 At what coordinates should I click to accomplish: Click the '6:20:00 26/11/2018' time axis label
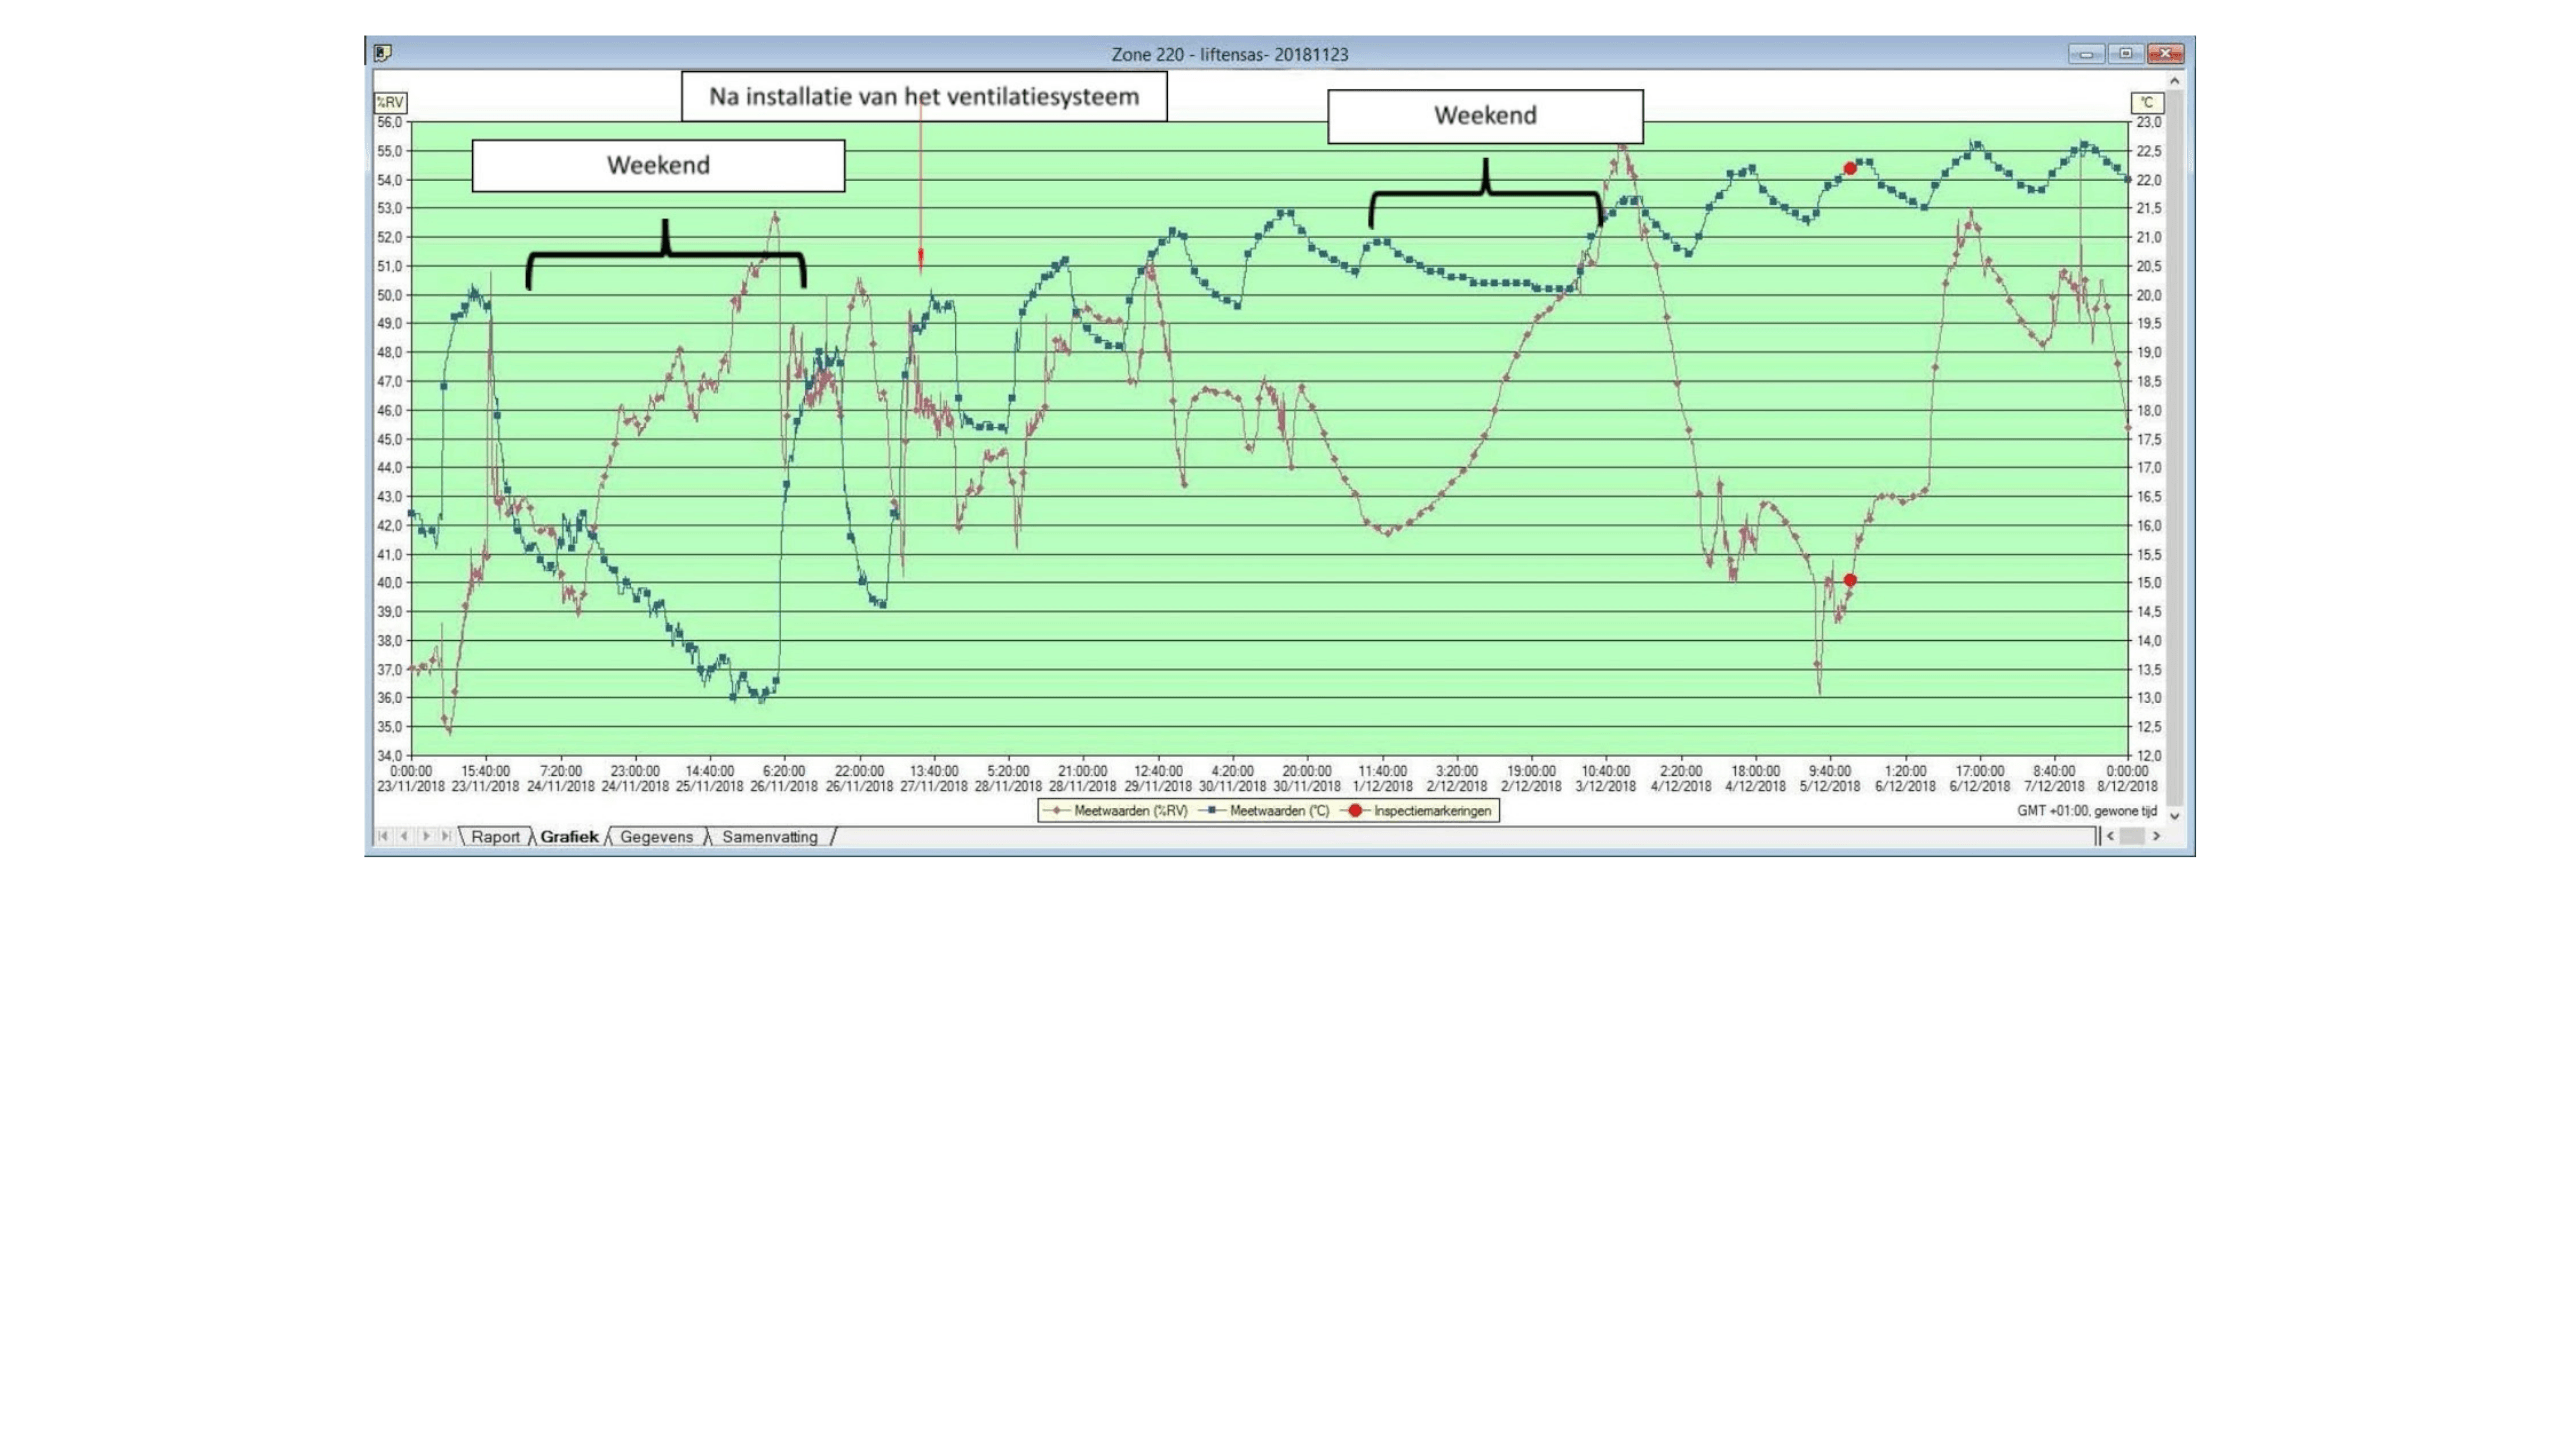click(x=784, y=779)
